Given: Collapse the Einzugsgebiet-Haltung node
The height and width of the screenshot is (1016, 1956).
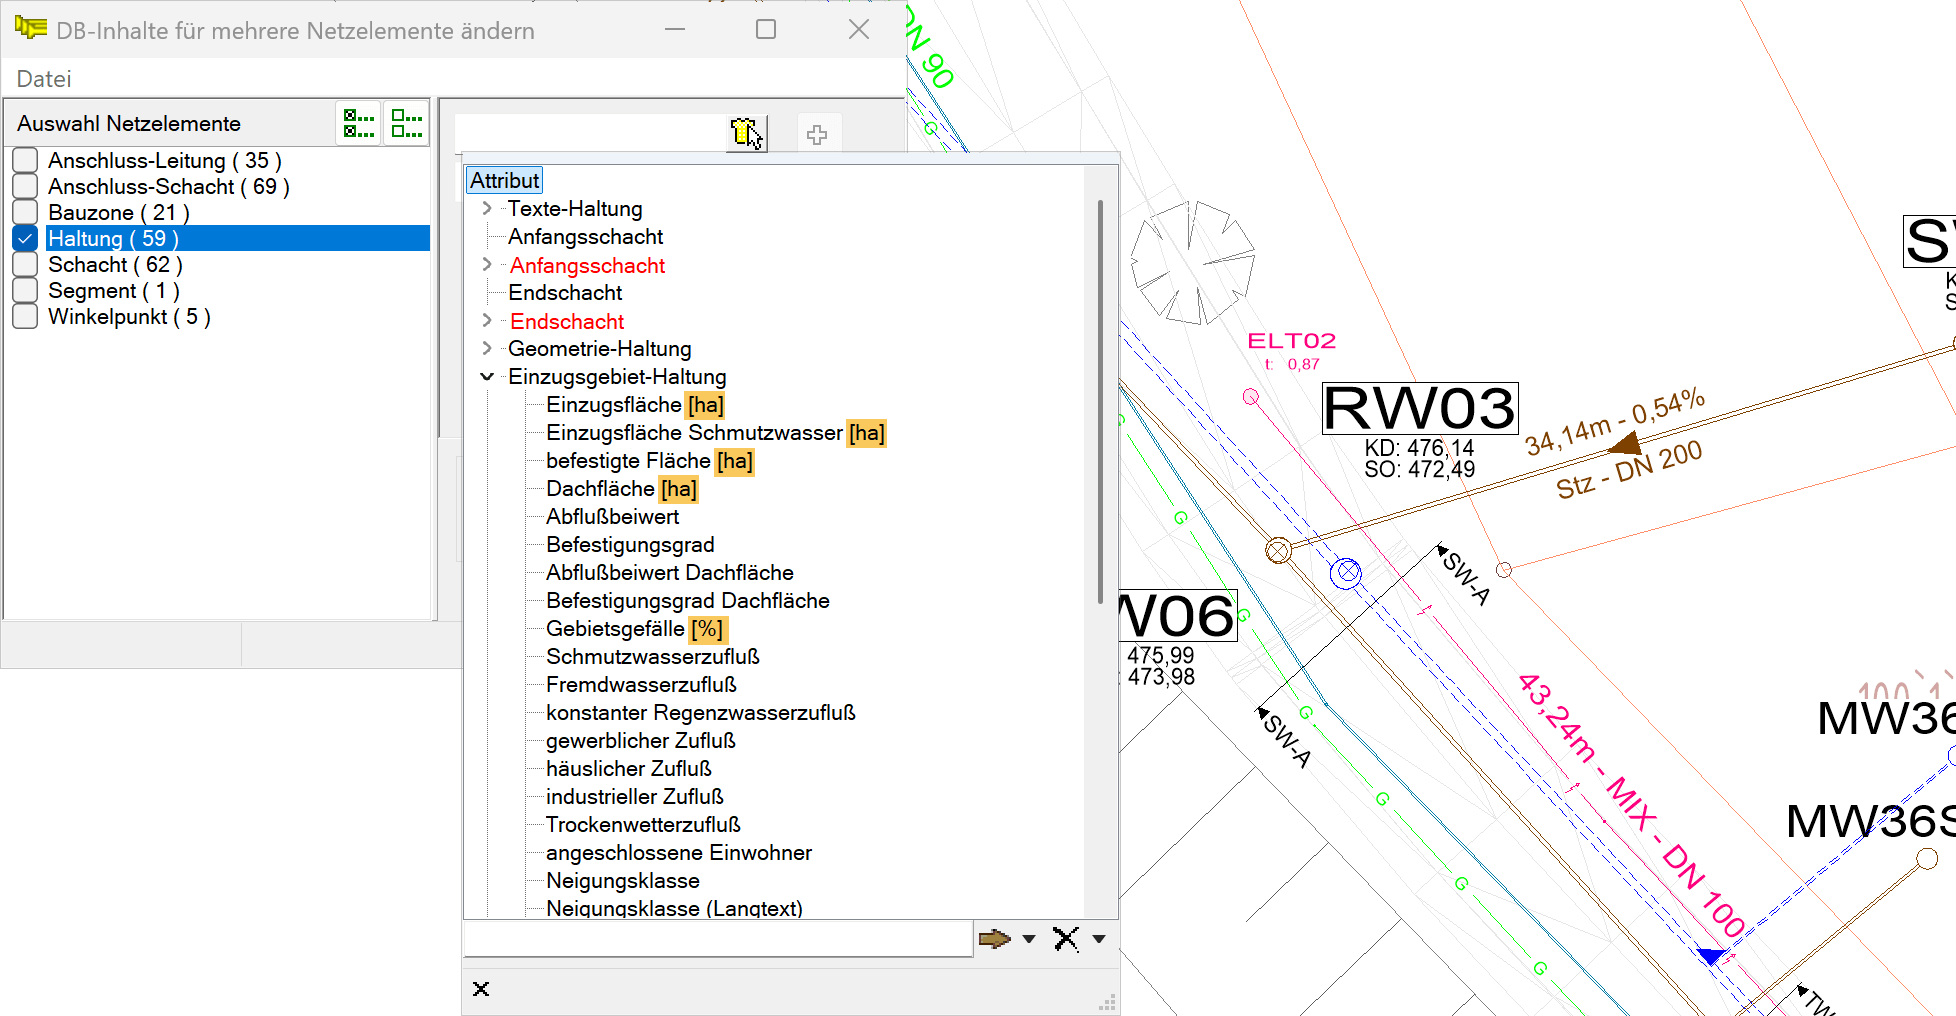Looking at the screenshot, I should [487, 377].
